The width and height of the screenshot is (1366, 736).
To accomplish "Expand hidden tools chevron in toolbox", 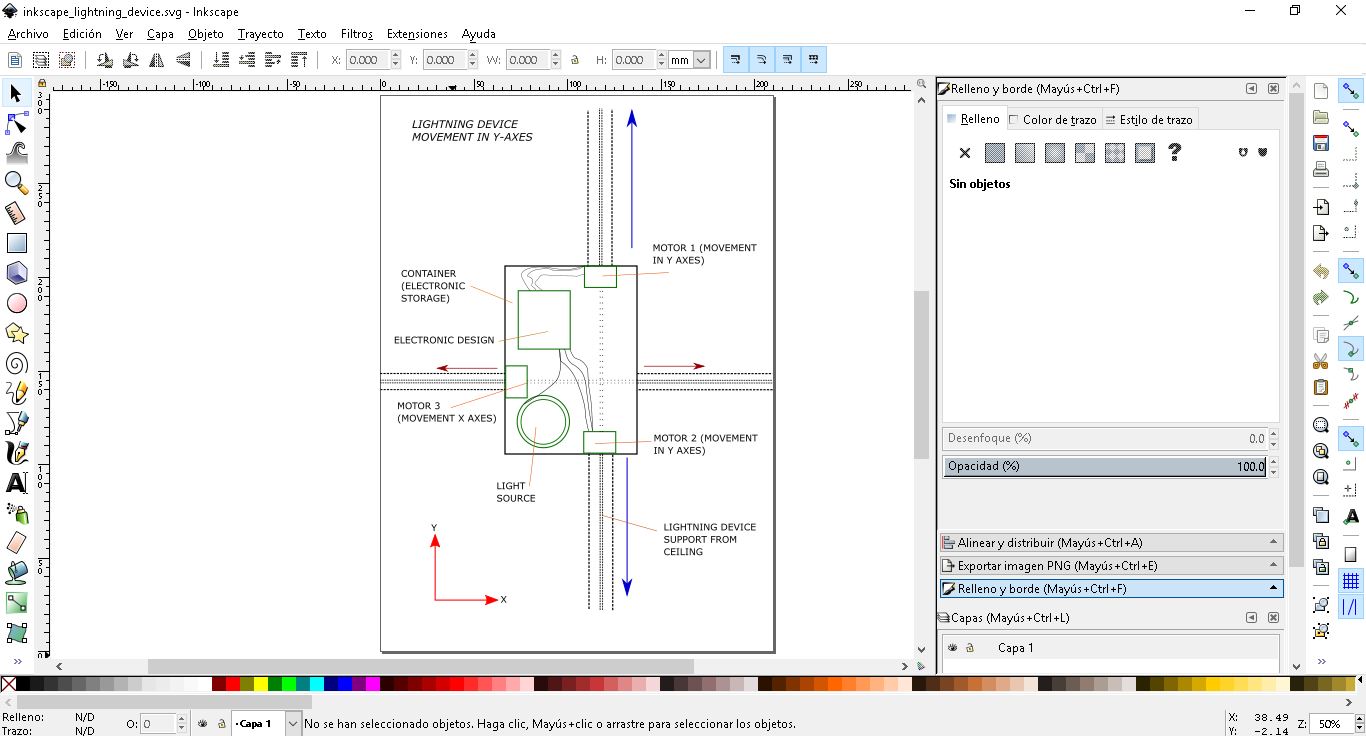I will coord(16,661).
